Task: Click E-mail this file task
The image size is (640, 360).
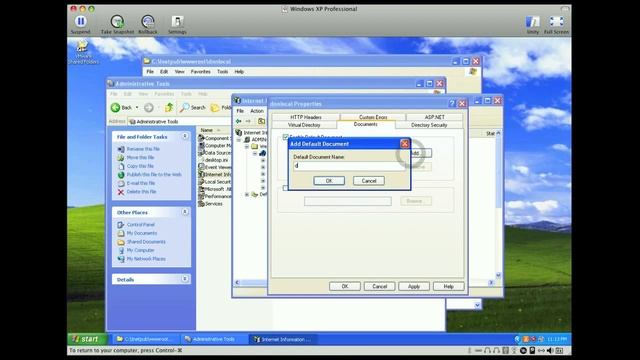Action: pos(140,183)
